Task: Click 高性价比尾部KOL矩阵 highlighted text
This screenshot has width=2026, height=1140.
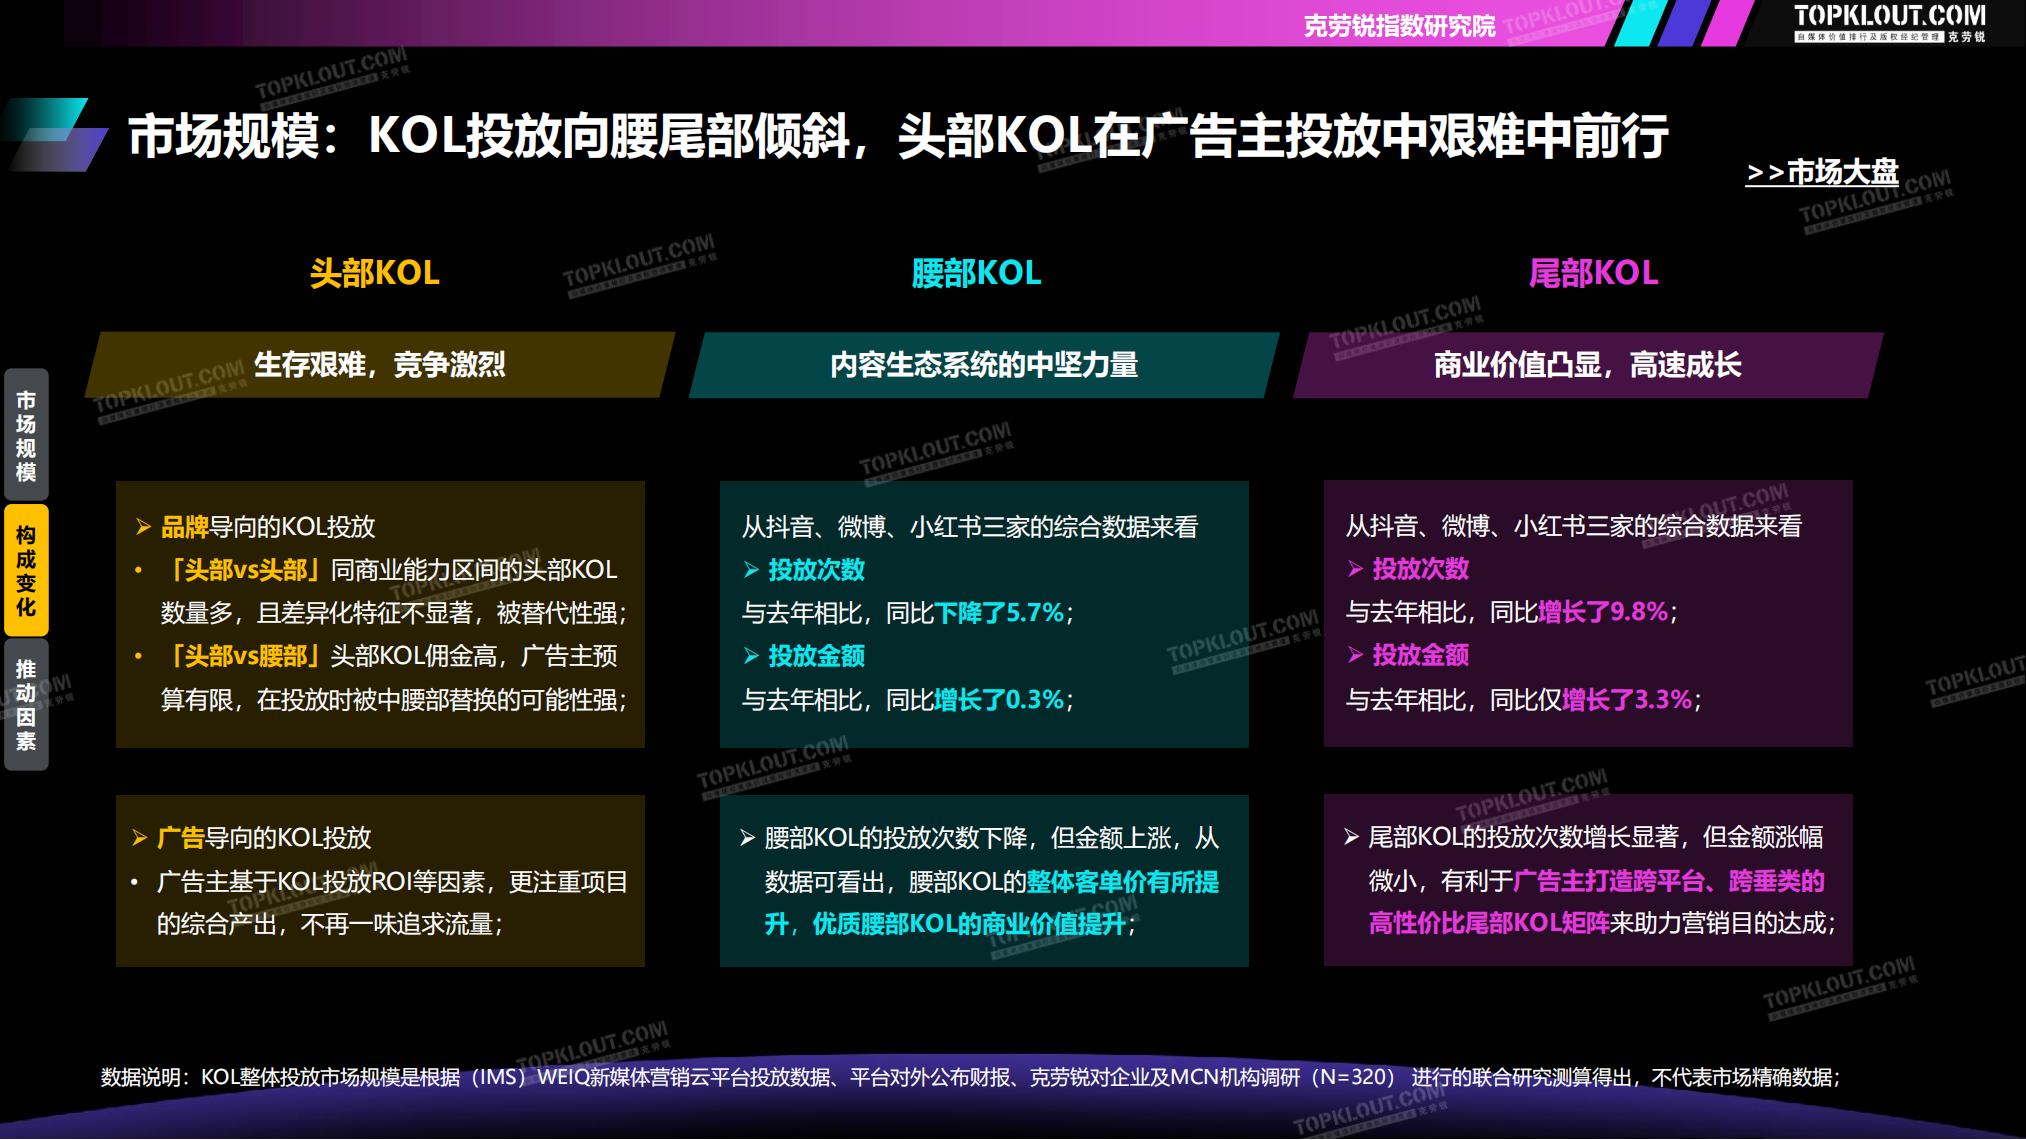Action: click(x=1489, y=923)
